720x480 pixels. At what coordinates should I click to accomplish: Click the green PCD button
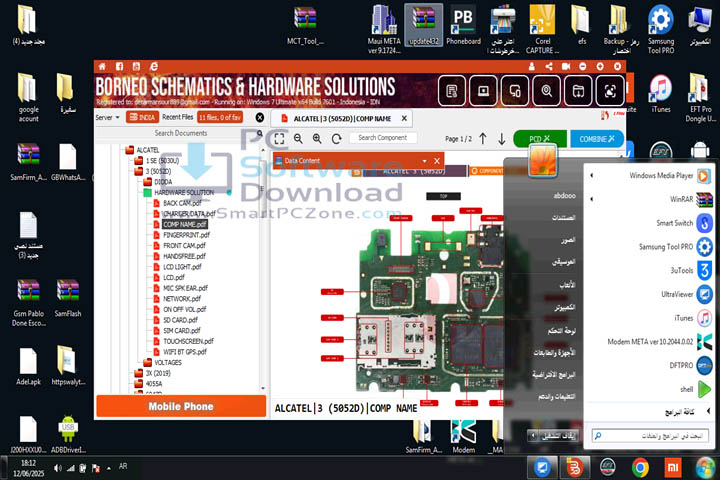pos(540,139)
